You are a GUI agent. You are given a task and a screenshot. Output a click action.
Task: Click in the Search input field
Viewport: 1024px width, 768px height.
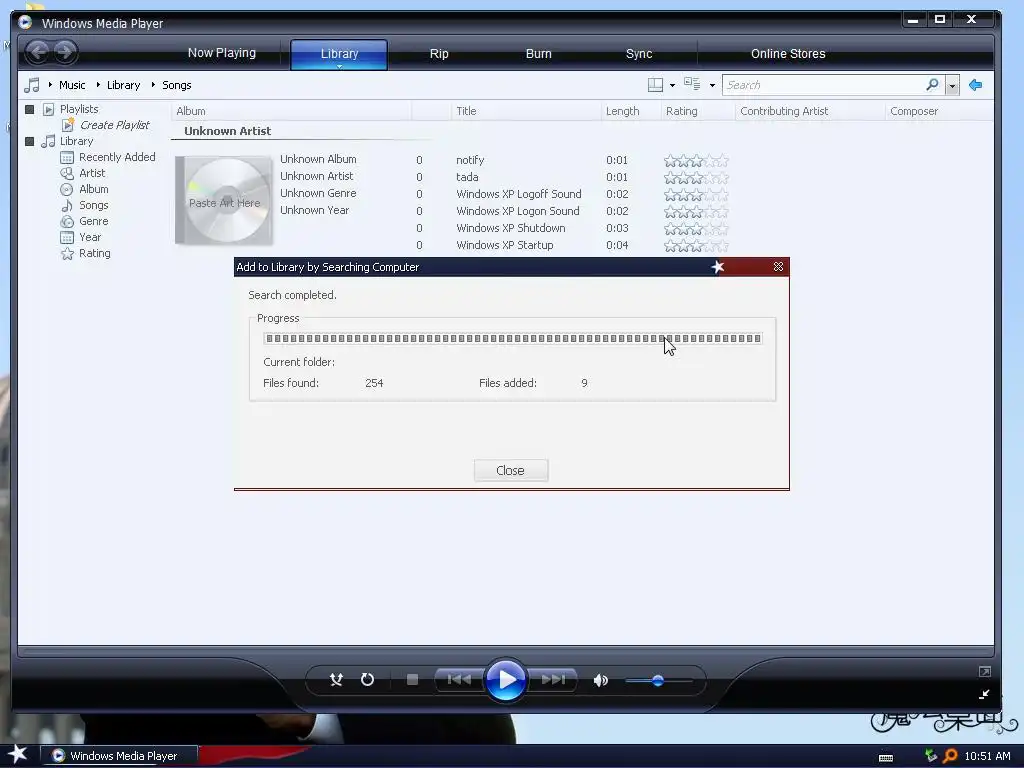pyautogui.click(x=823, y=85)
